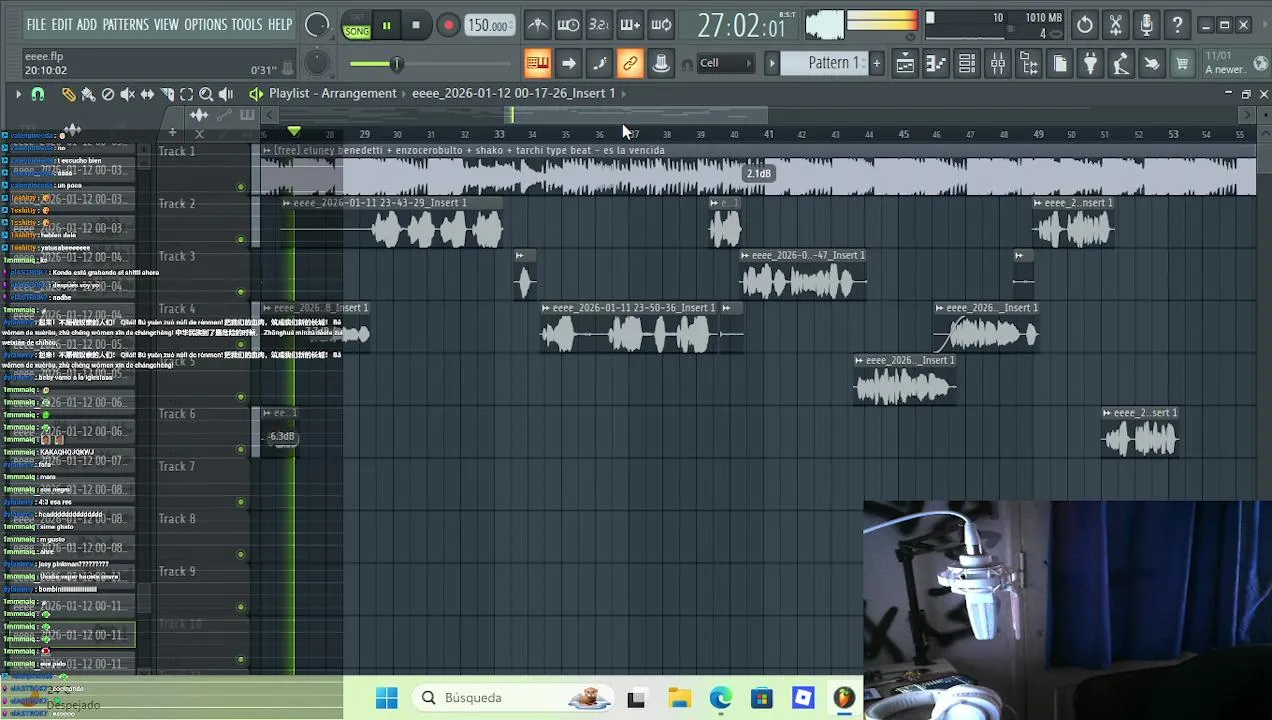Open the EDIT menu

click(x=61, y=25)
